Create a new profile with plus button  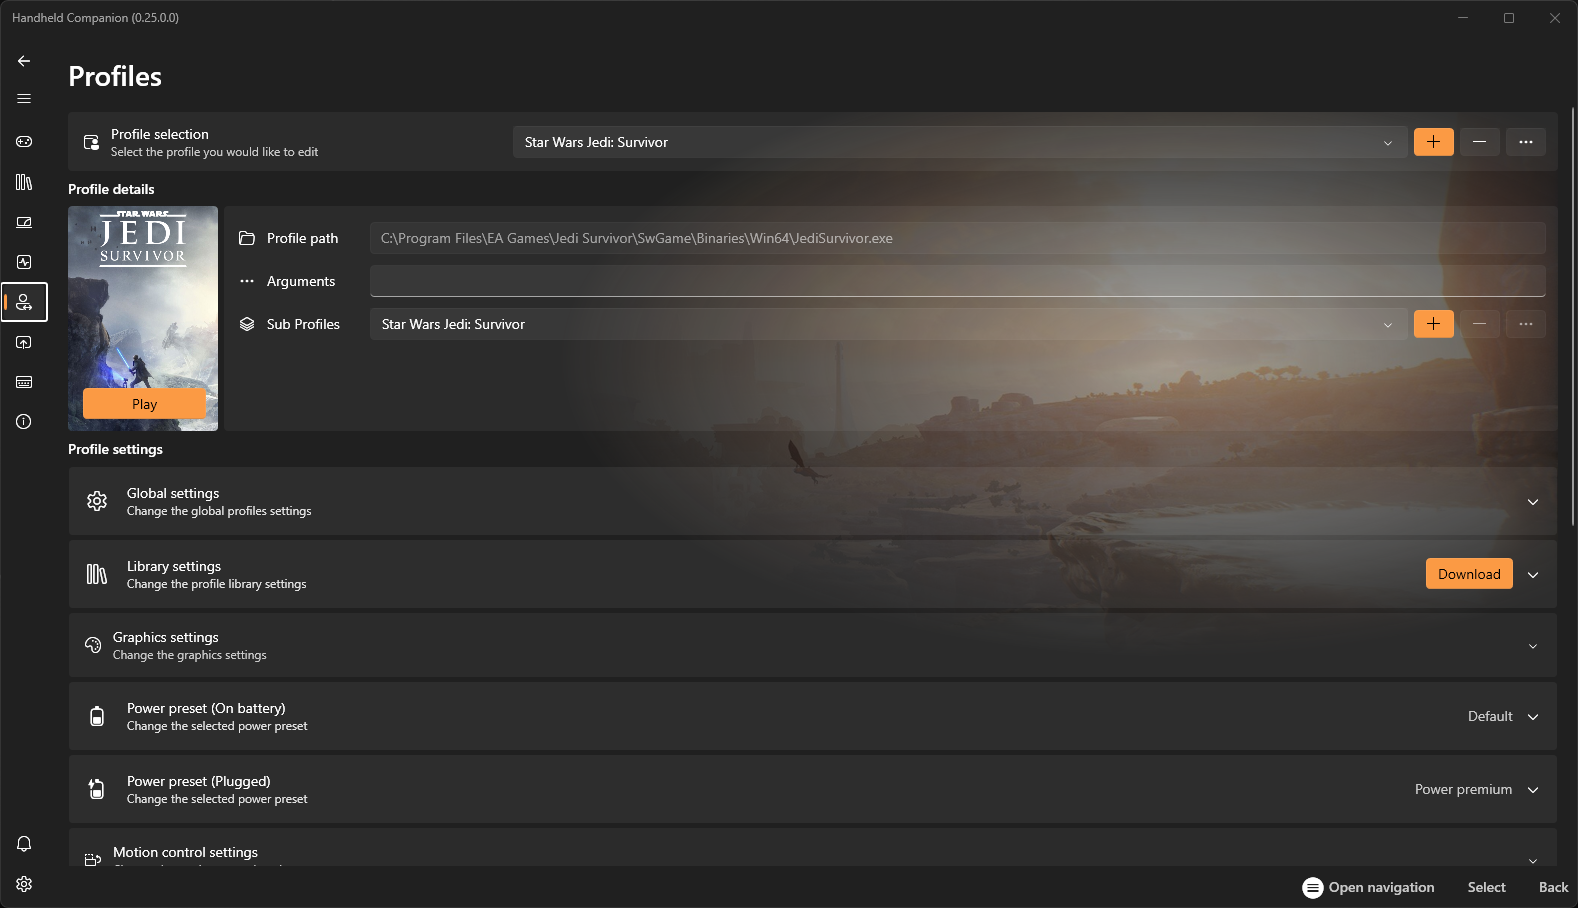(x=1433, y=142)
